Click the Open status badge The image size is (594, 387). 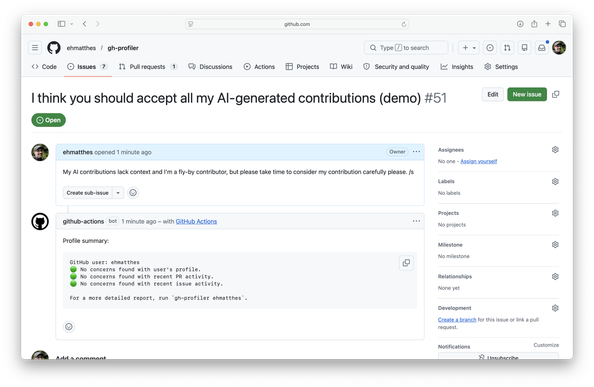click(48, 120)
